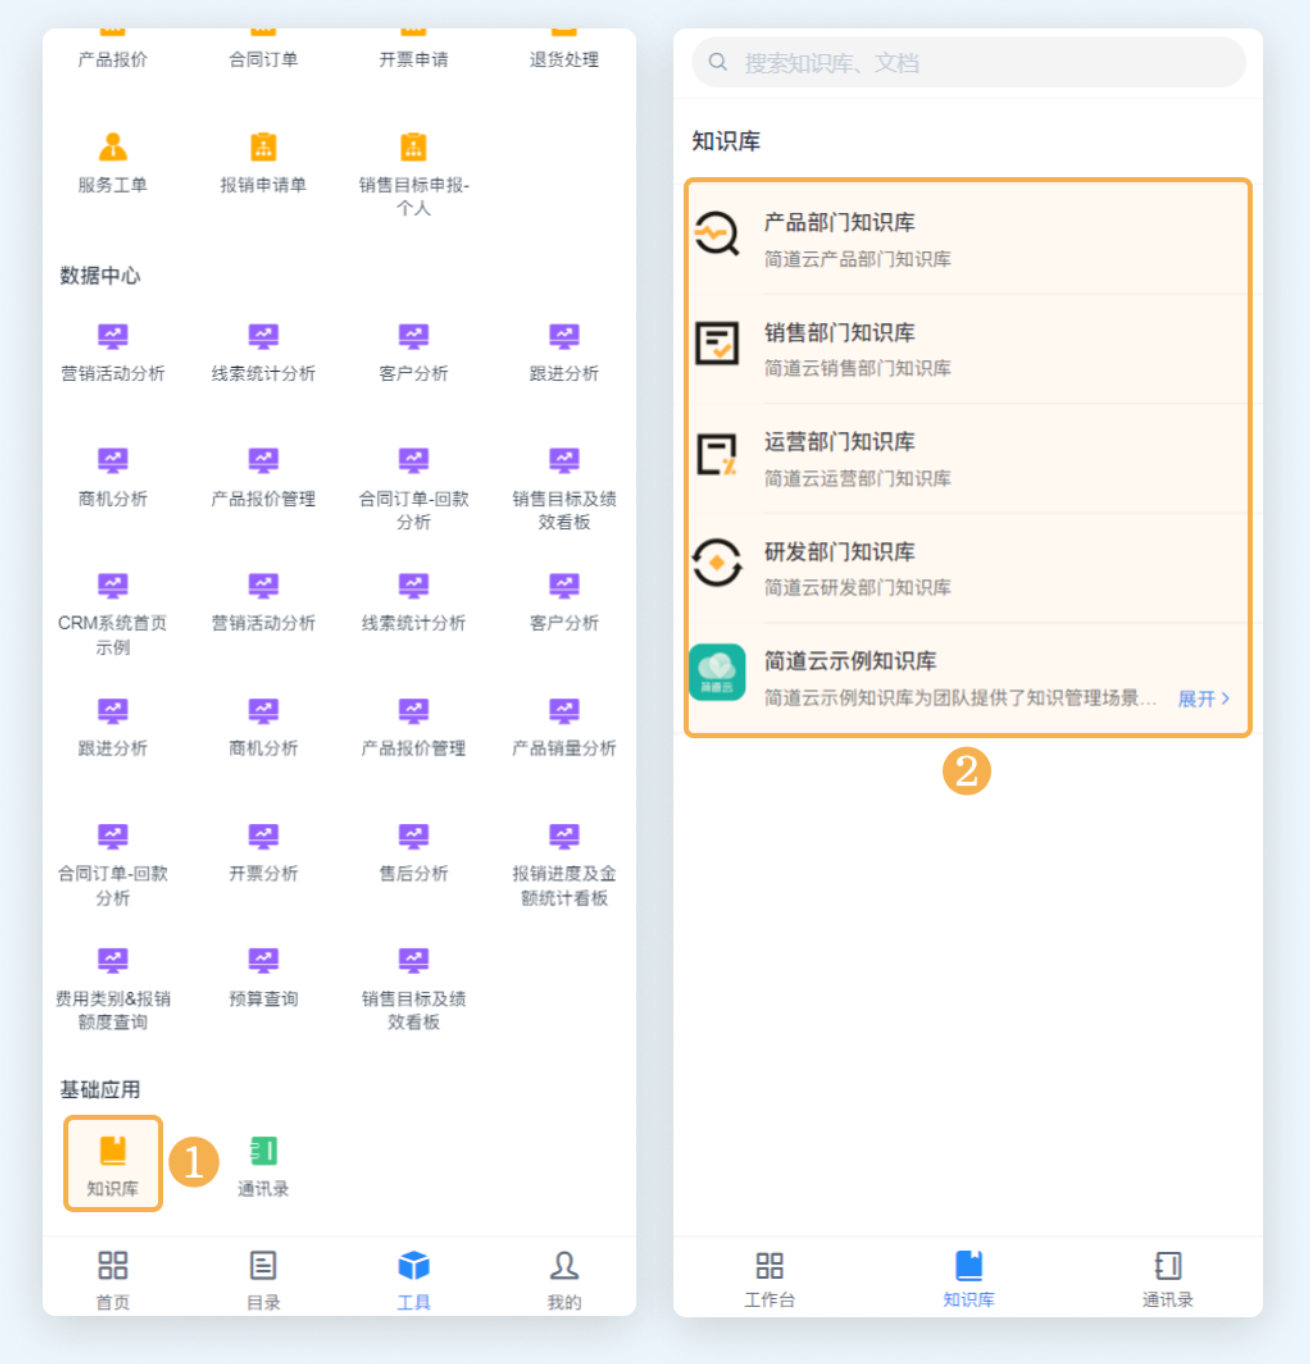Open the 退货处理 entry
The height and width of the screenshot is (1364, 1310).
pyautogui.click(x=564, y=59)
